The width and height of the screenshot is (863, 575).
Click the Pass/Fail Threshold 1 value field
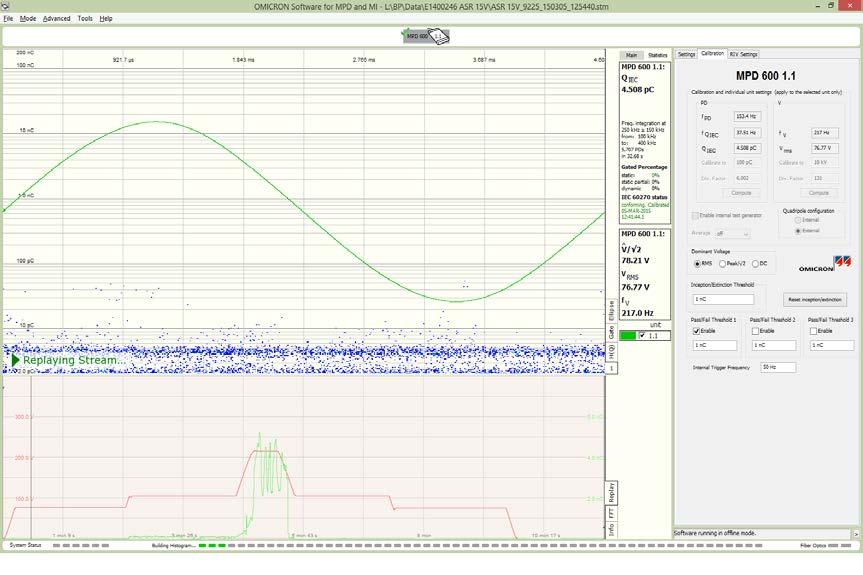[714, 345]
